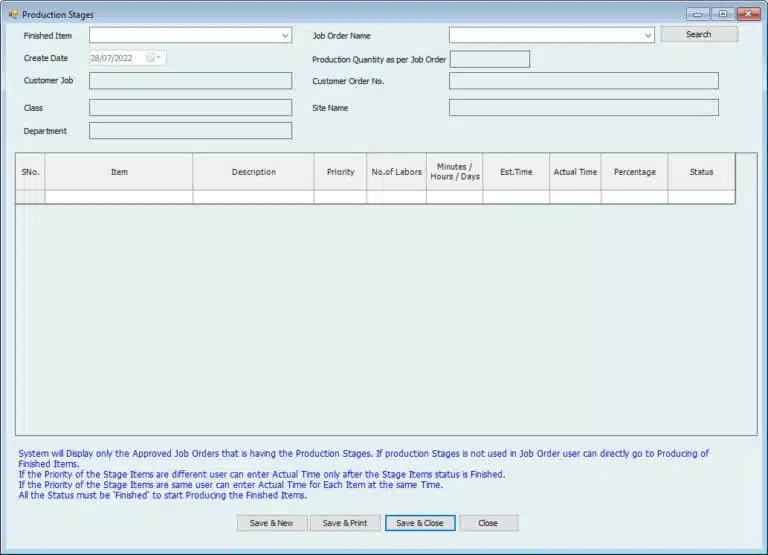The image size is (768, 555).
Task: Select the Priority column header
Action: tap(340, 172)
